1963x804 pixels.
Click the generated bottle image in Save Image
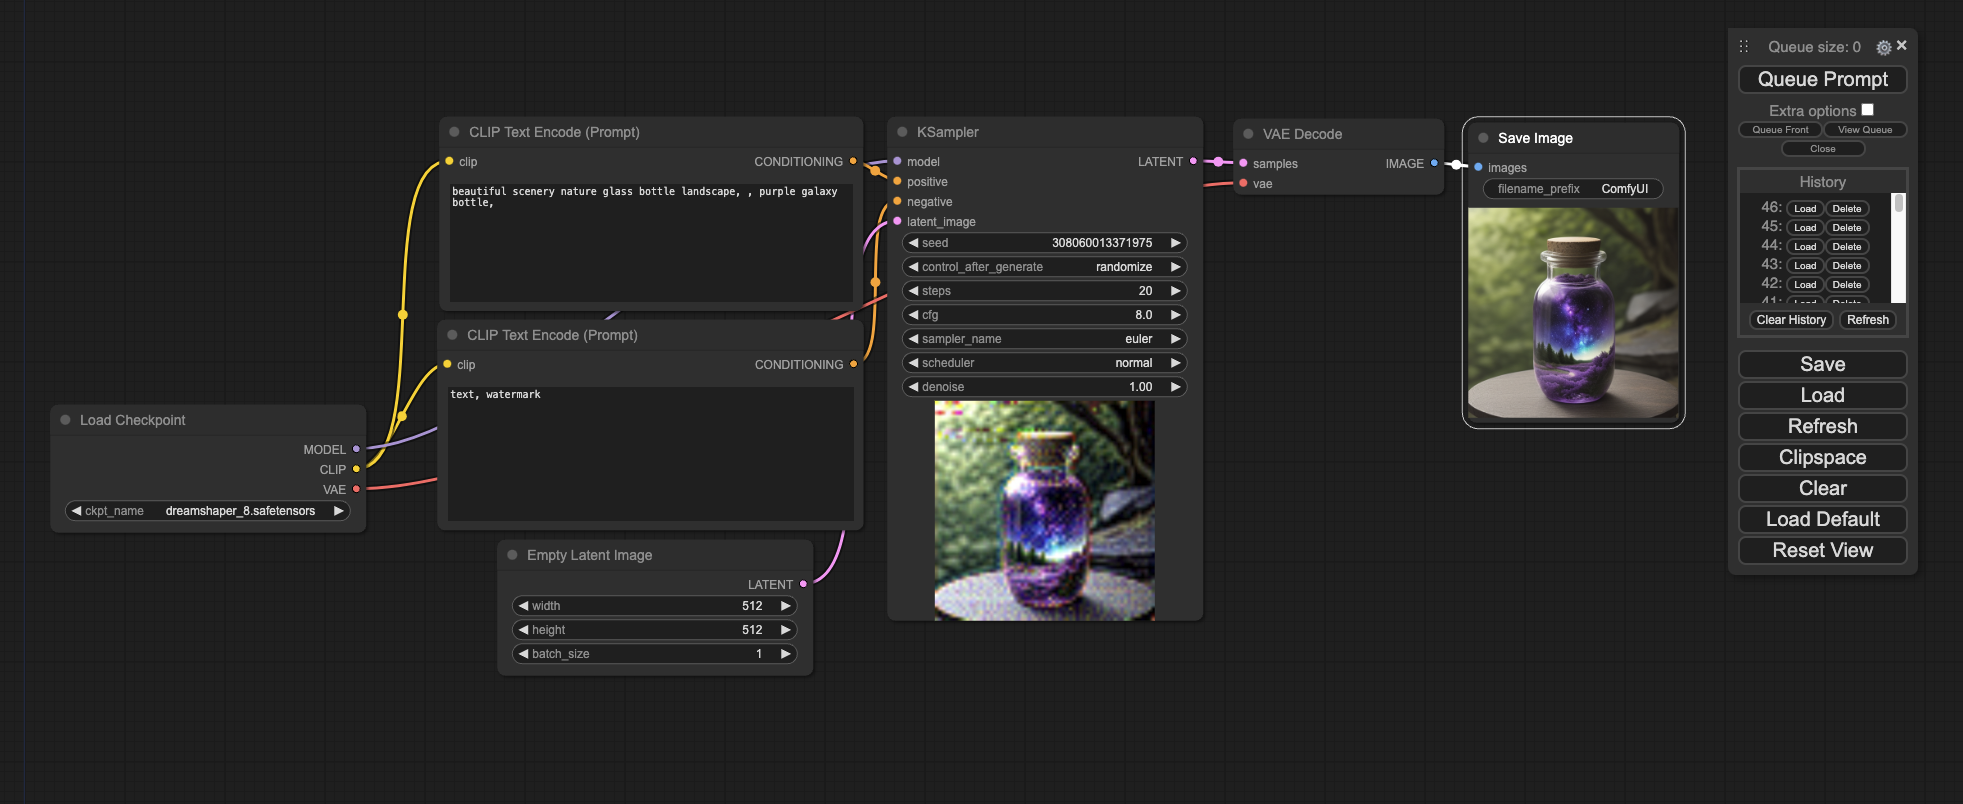click(1572, 313)
